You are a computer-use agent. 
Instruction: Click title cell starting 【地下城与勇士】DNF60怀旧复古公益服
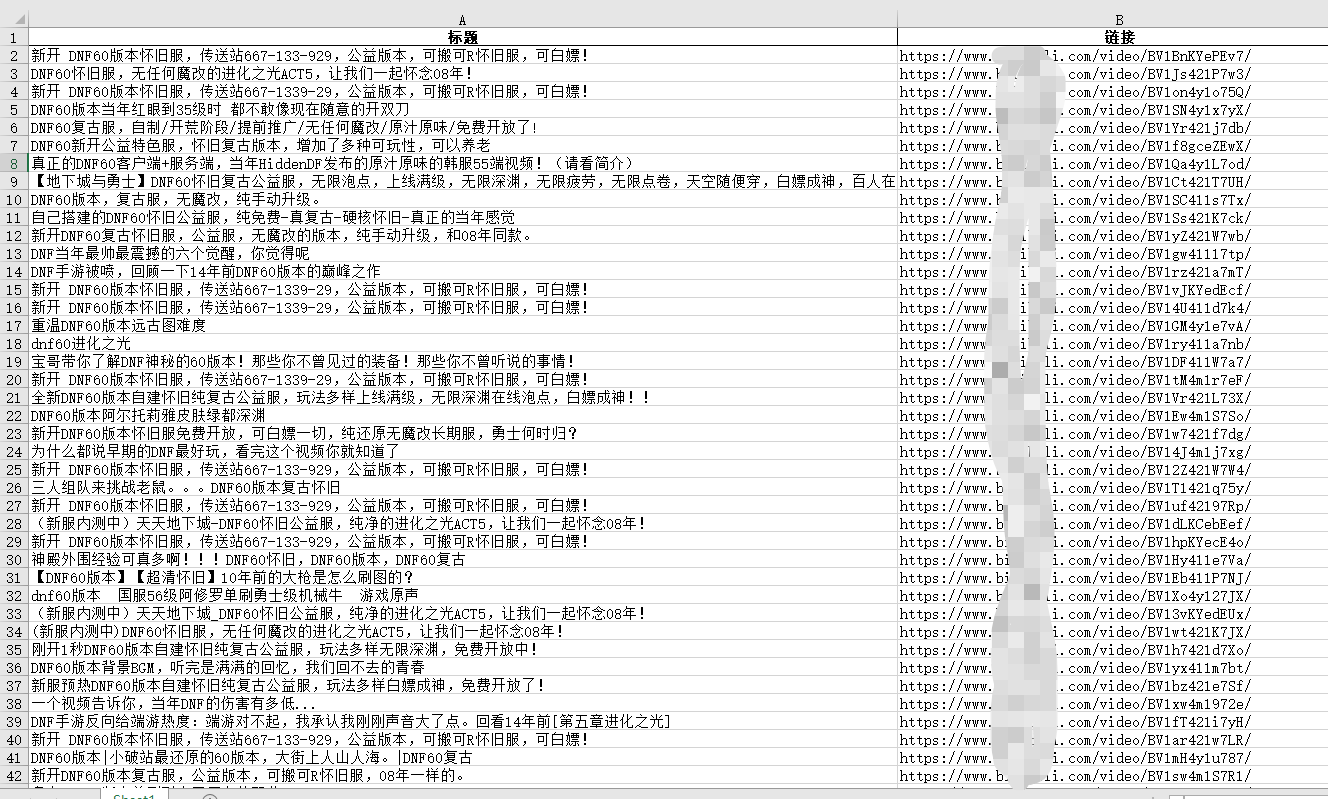pos(462,181)
